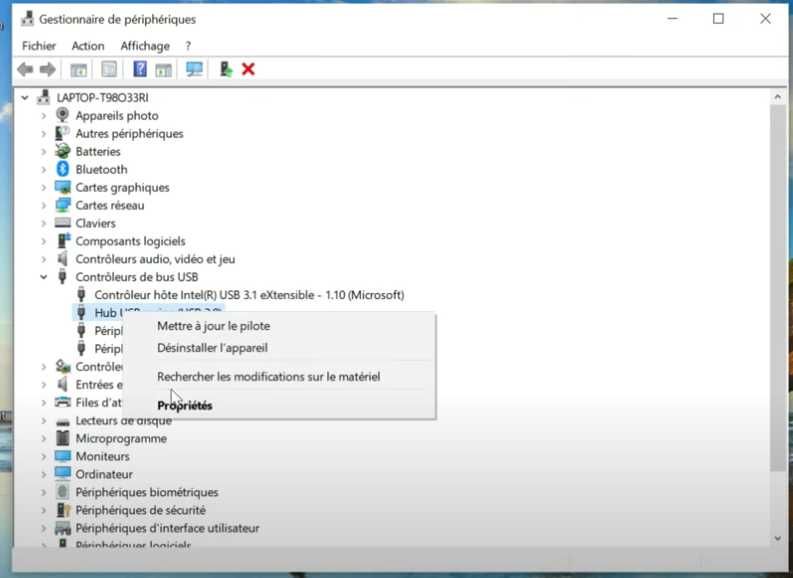Viewport: 793px width, 578px height.
Task: Click the Périphériques biométriques fingerprint icon
Action: (x=62, y=492)
